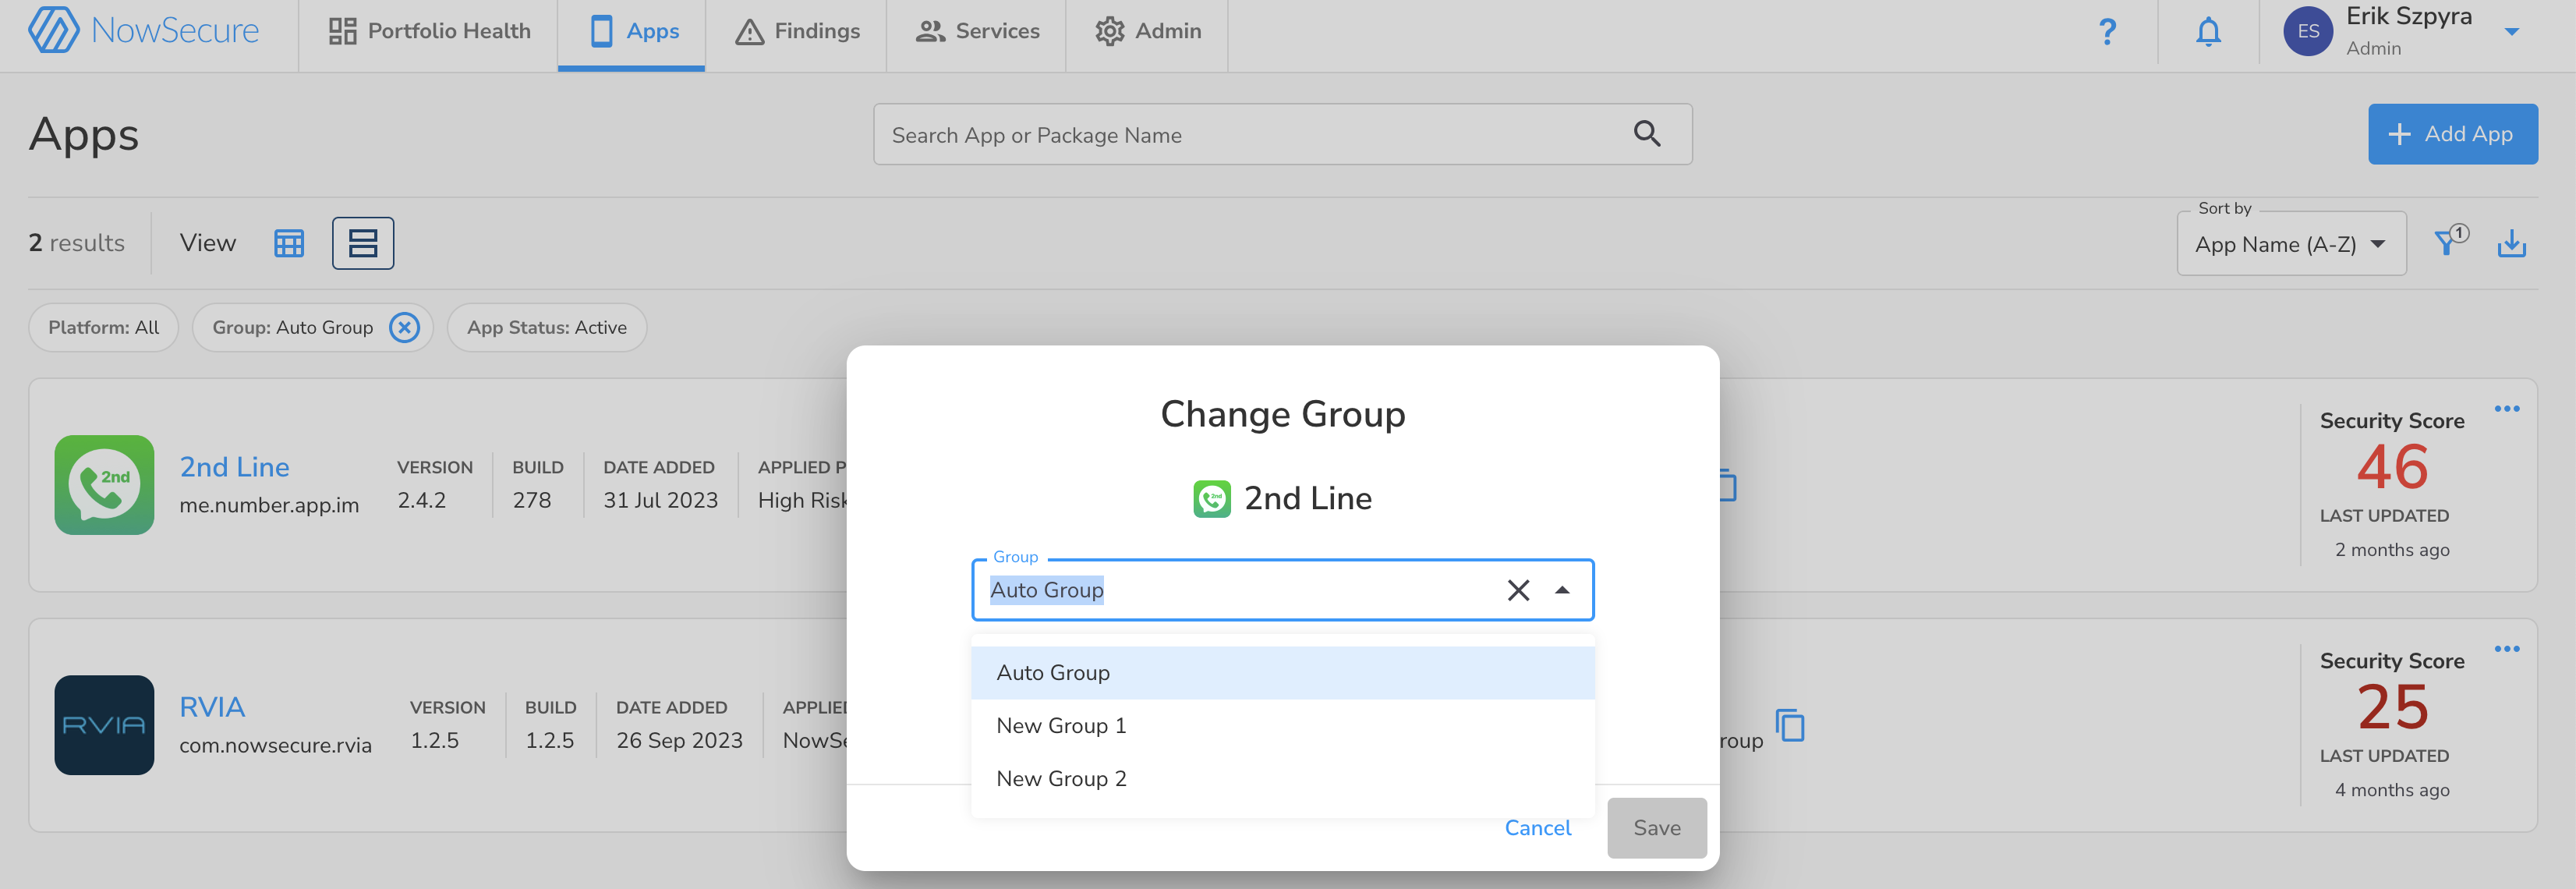Image resolution: width=2576 pixels, height=889 pixels.
Task: Click the ES user avatar
Action: tap(2308, 31)
